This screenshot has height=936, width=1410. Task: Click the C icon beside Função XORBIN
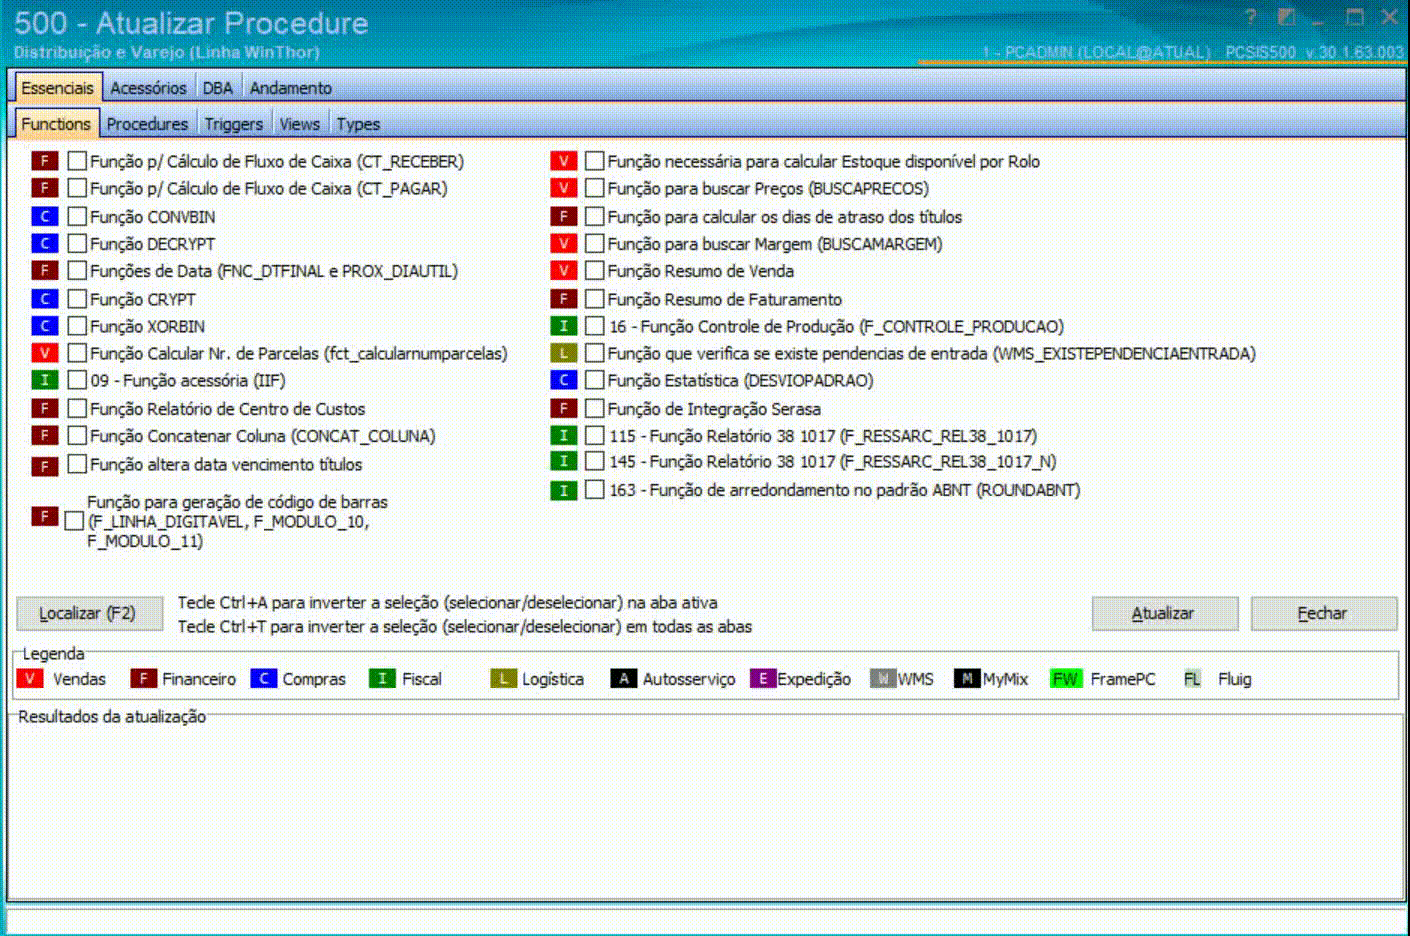pos(44,325)
